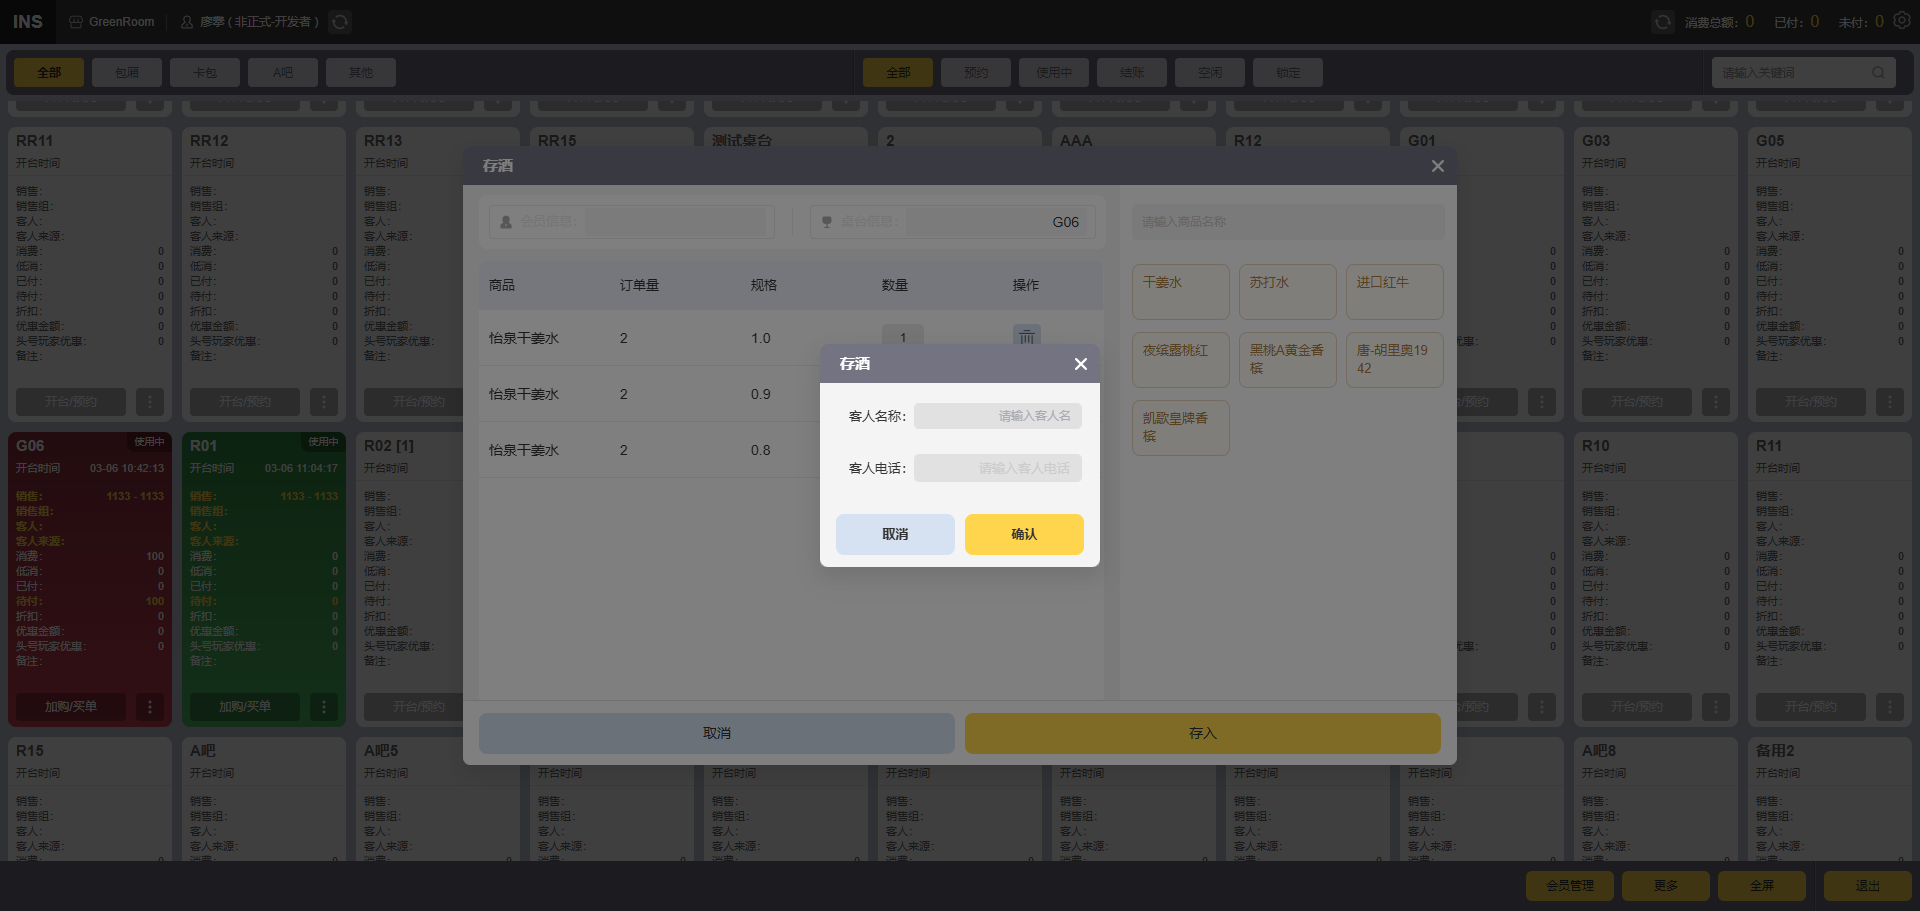Select the 锁定 status filter
This screenshot has width=1920, height=911.
(x=1288, y=73)
